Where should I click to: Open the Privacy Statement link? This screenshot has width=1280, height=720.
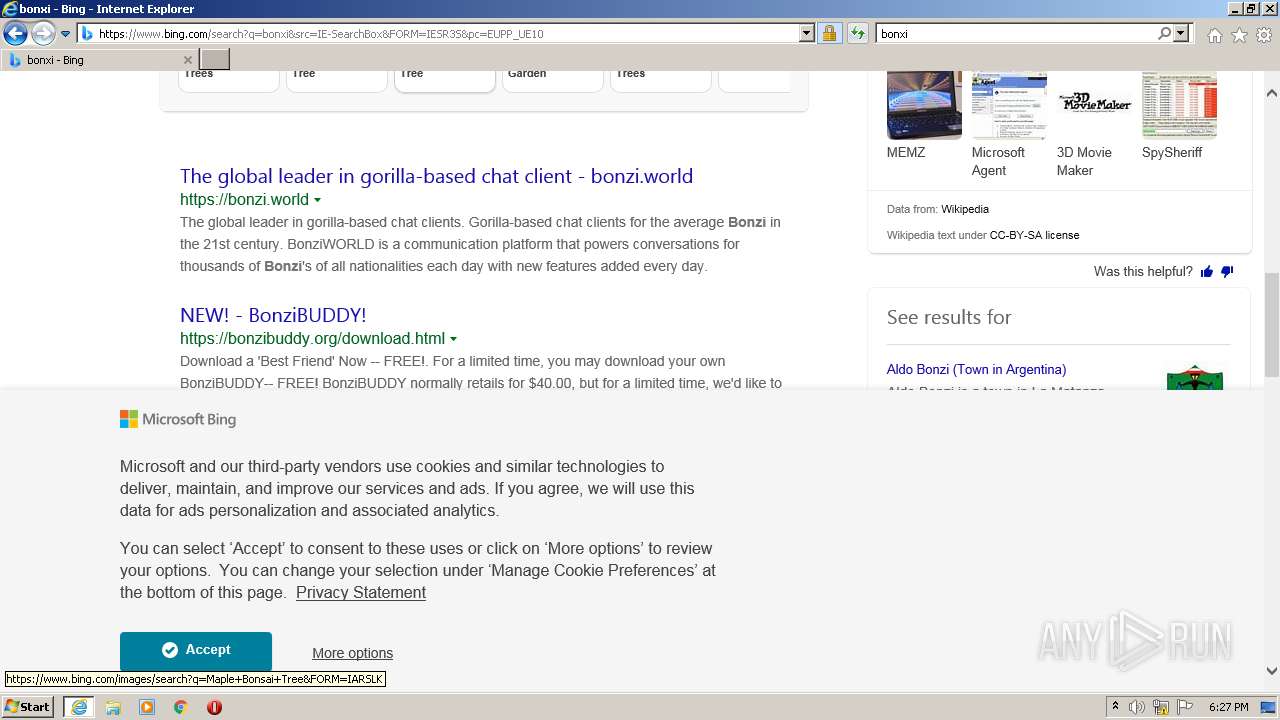coord(361,593)
